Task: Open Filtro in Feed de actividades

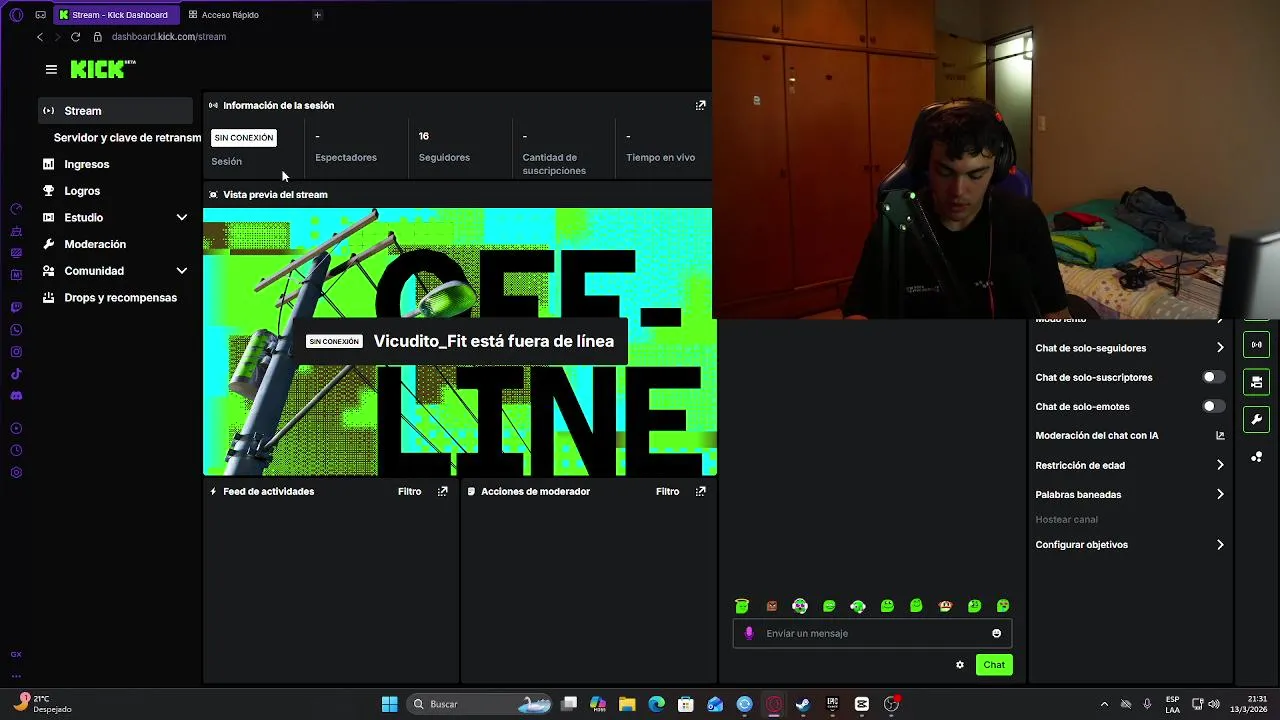Action: 409,491
